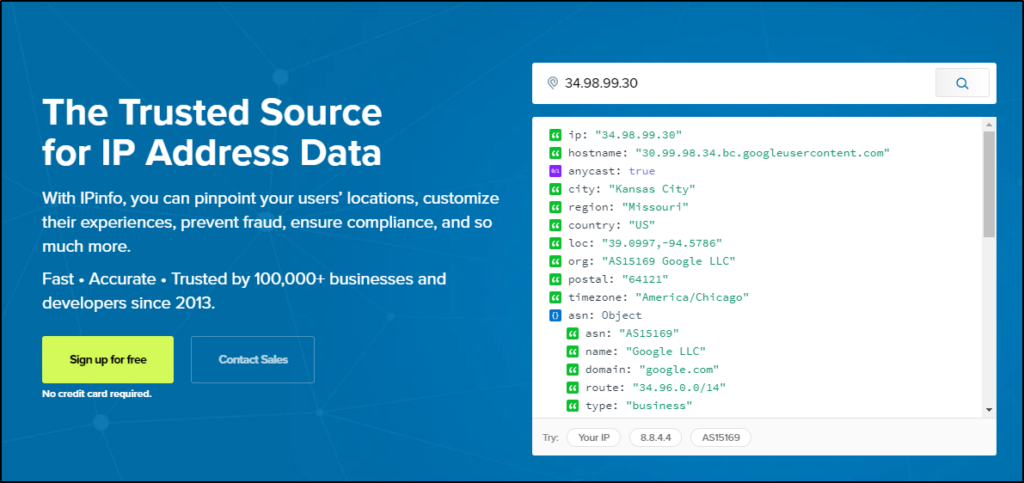The image size is (1024, 483).
Task: Click string icon beside name field
Action: coord(573,352)
